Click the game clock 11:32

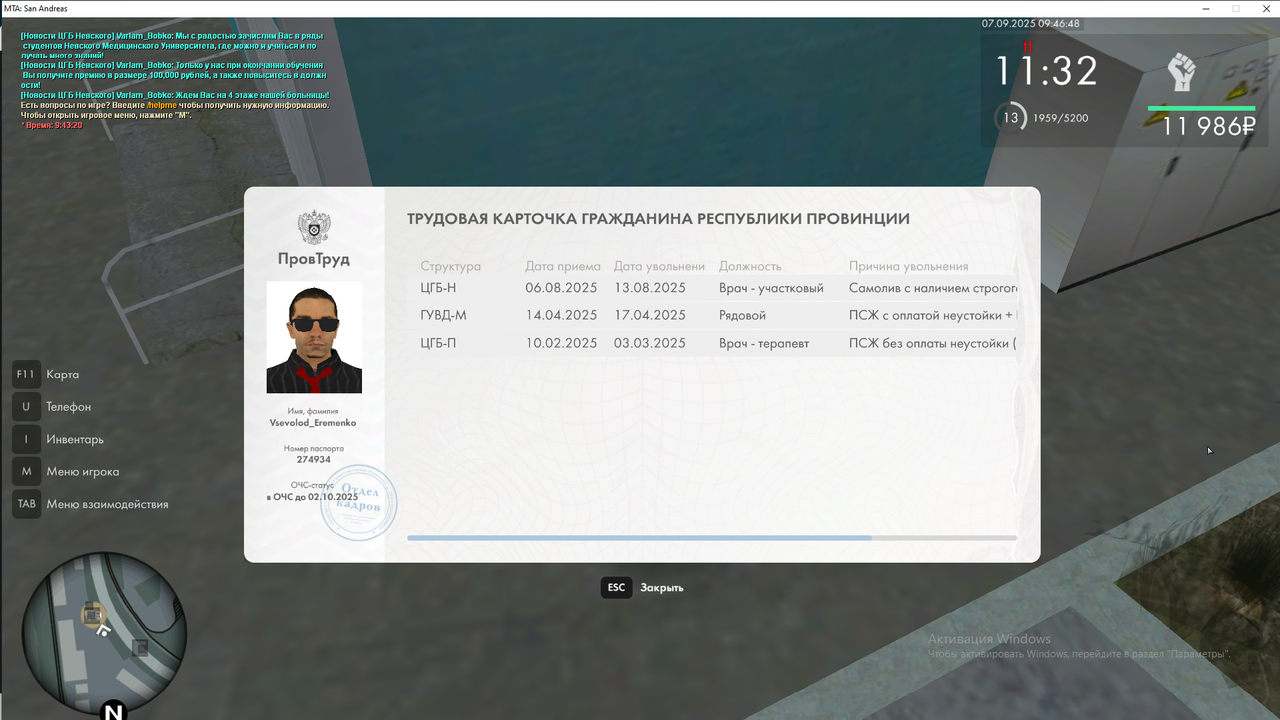click(x=1046, y=71)
